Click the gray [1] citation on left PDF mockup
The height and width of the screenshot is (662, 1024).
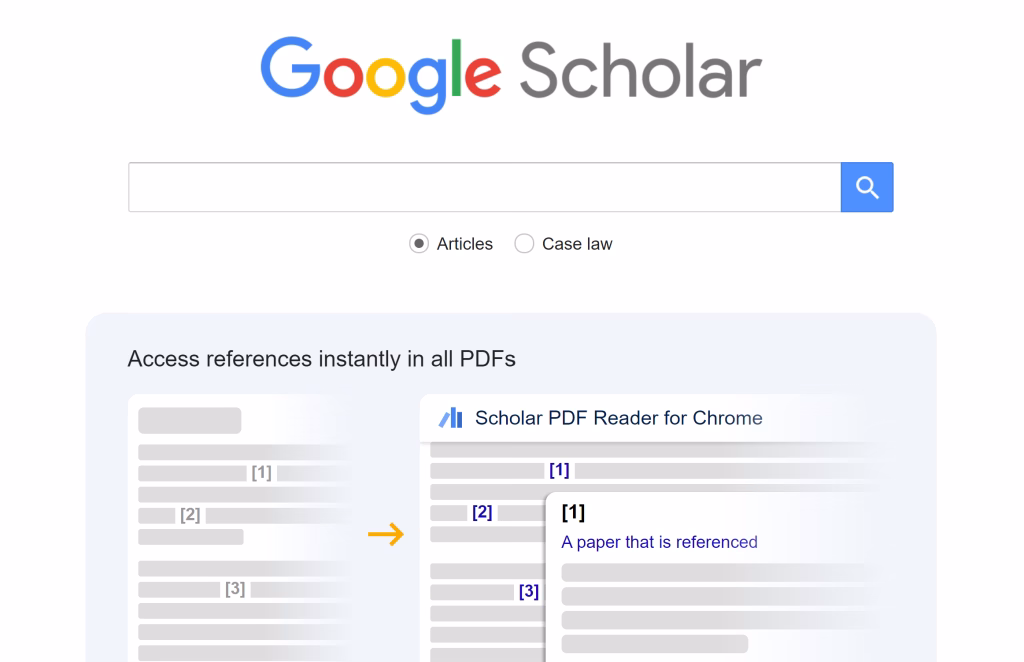[261, 472]
